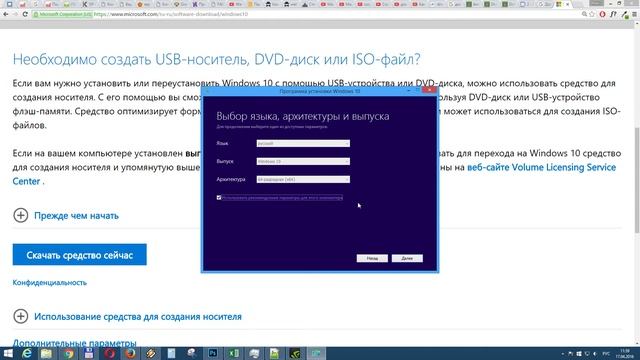This screenshot has height=360, width=640.
Task: Launch Internet Explorer from the taskbar
Action: pos(27,353)
